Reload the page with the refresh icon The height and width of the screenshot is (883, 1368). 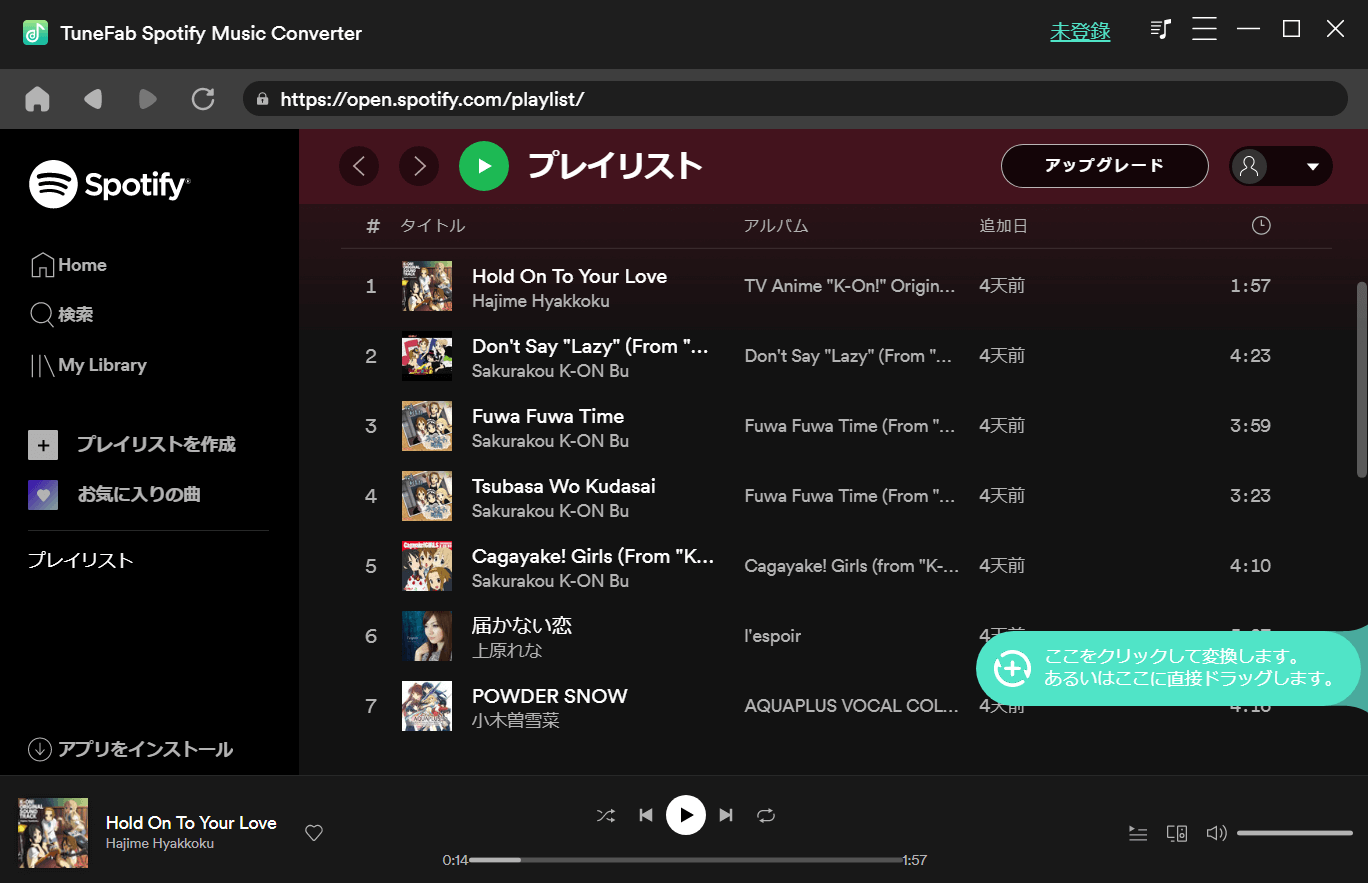click(x=203, y=98)
